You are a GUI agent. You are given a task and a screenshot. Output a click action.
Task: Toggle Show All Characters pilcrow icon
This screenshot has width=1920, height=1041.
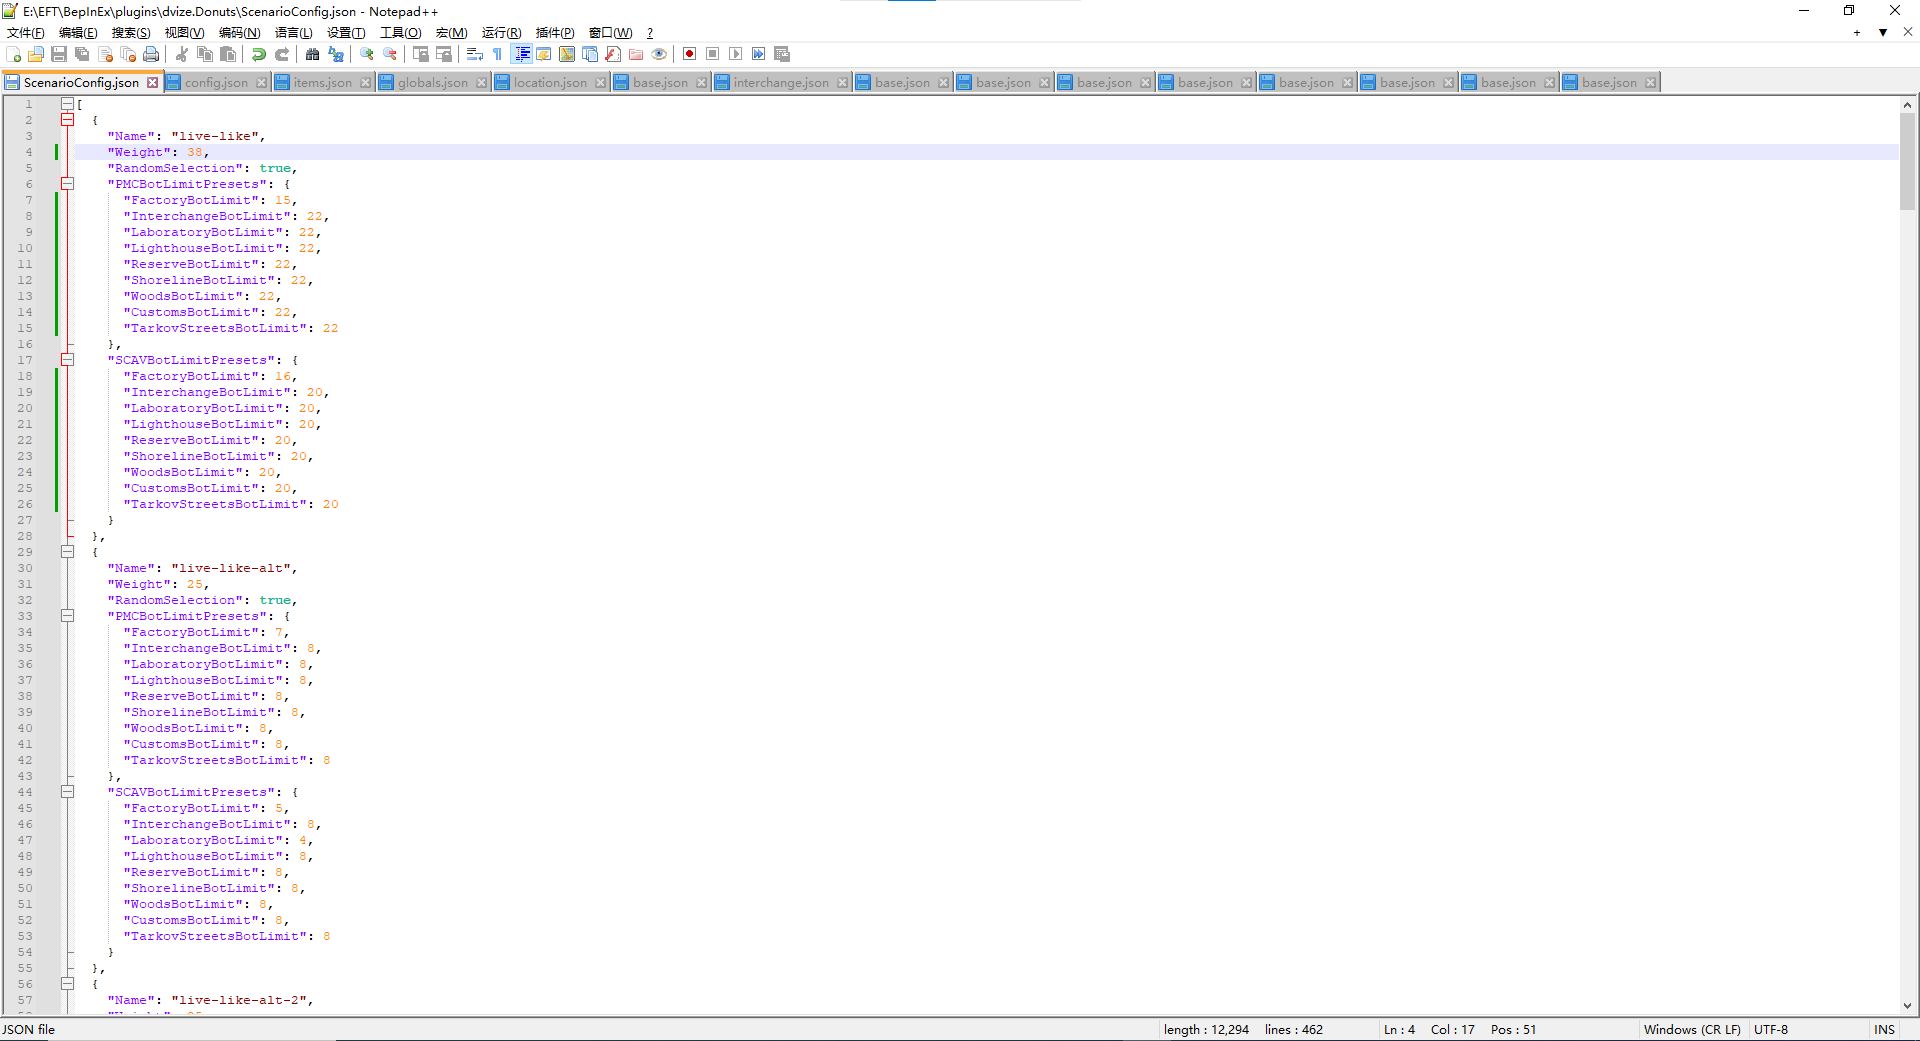[x=498, y=54]
